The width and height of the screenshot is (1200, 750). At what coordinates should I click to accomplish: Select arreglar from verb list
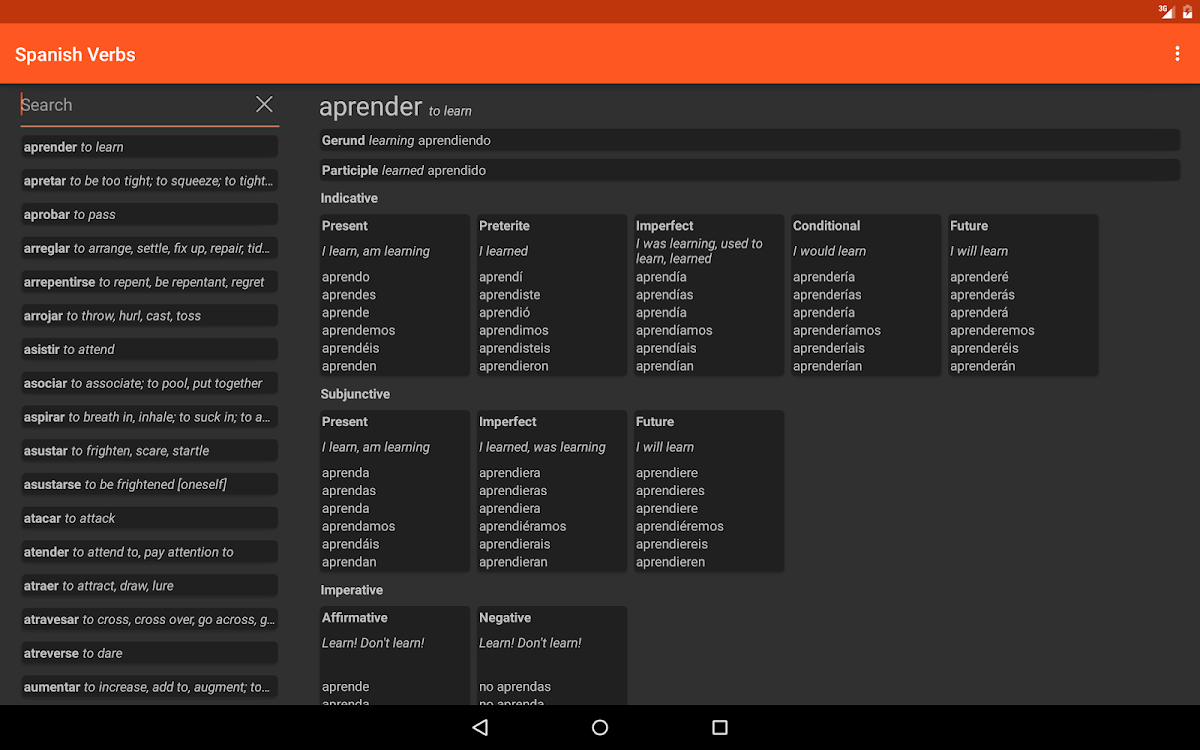pos(149,248)
